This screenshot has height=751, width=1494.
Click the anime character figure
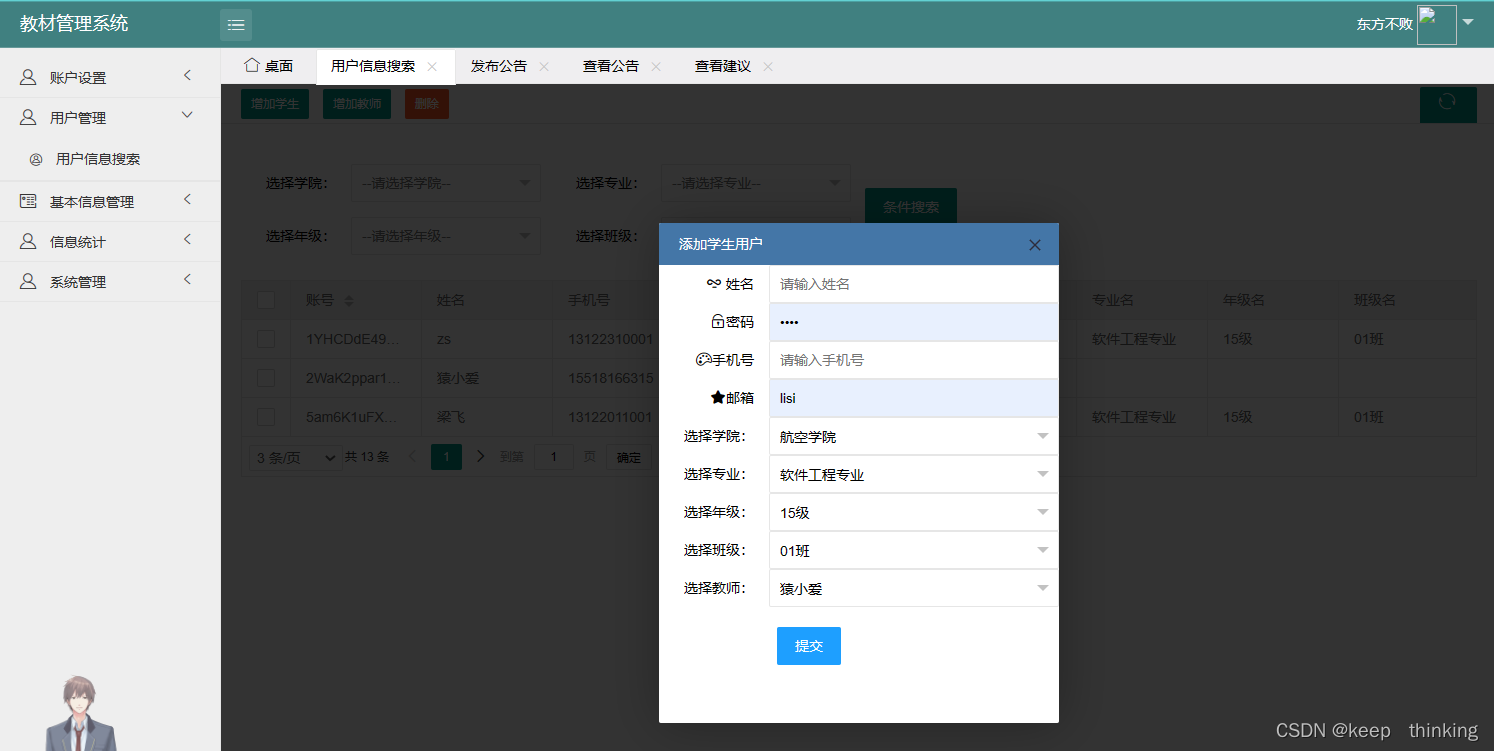coord(79,713)
